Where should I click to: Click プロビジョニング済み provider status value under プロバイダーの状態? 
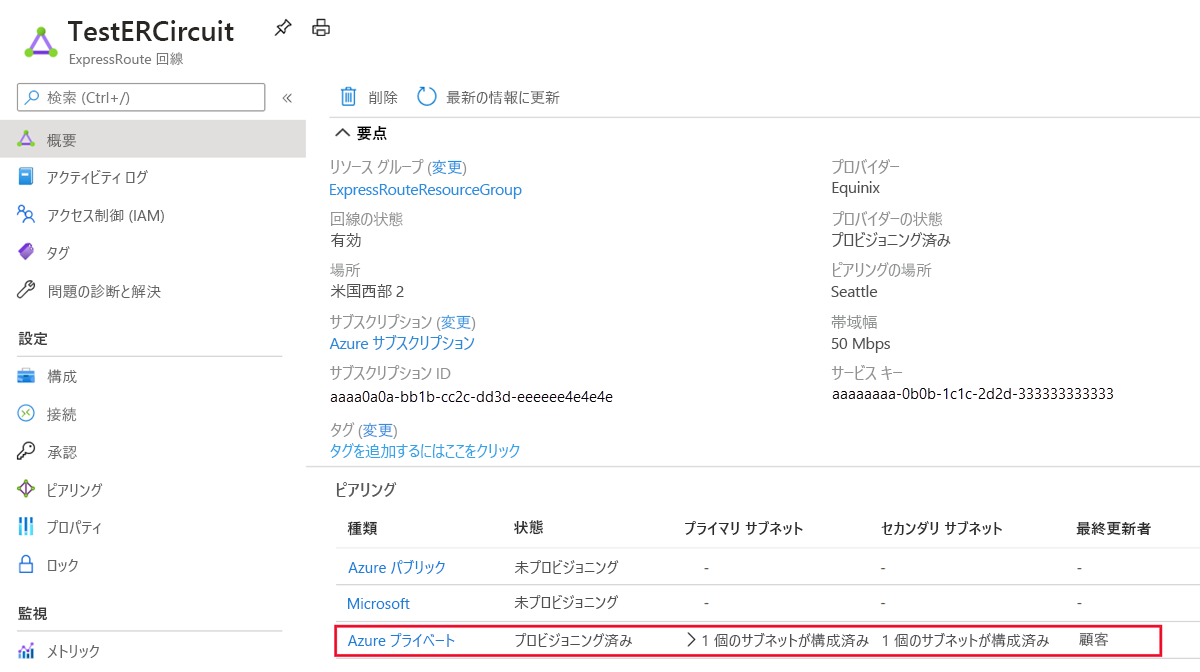891,240
